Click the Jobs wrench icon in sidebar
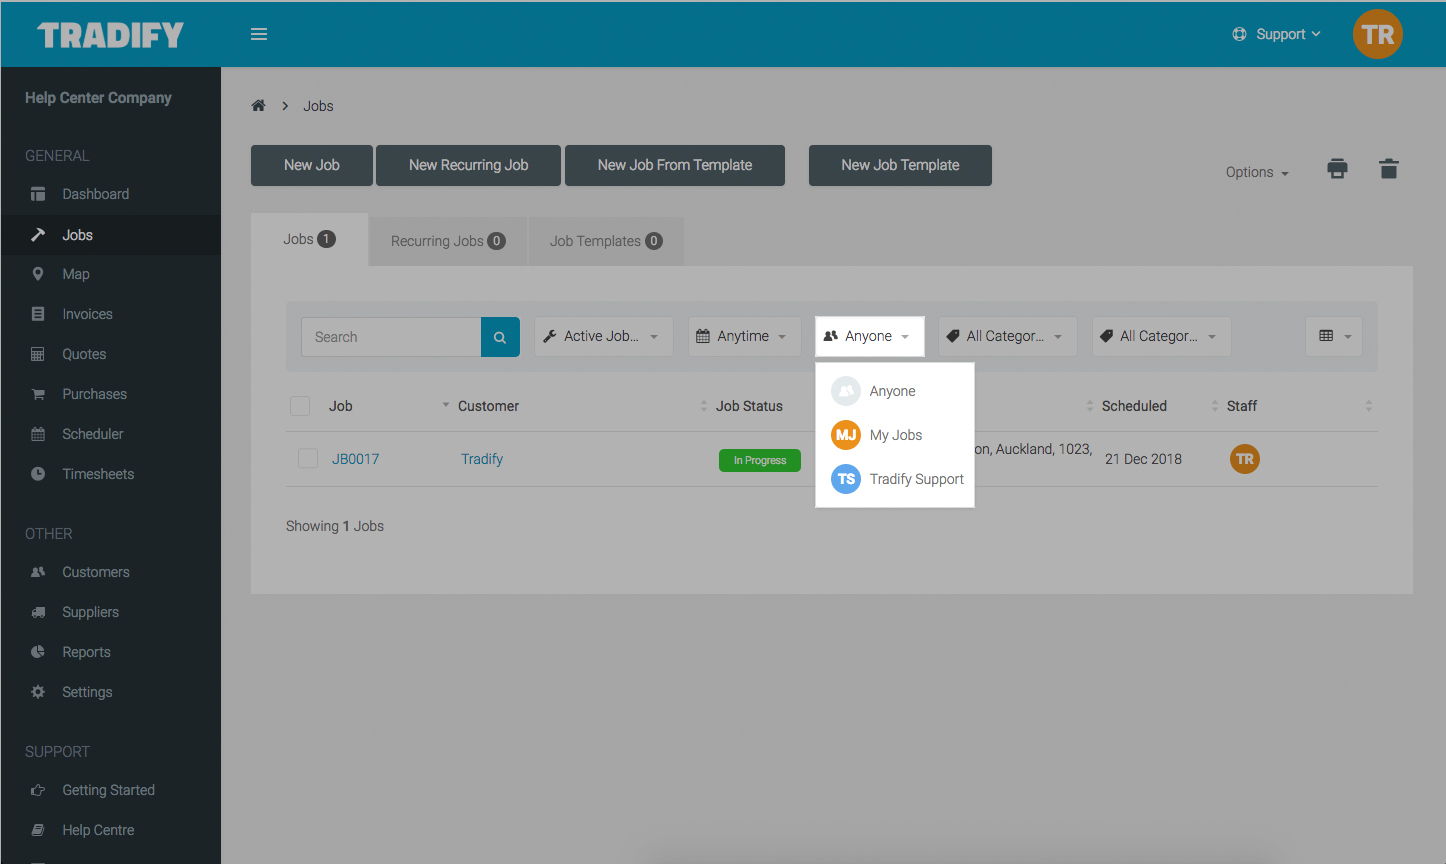The height and width of the screenshot is (864, 1446). pyautogui.click(x=38, y=235)
